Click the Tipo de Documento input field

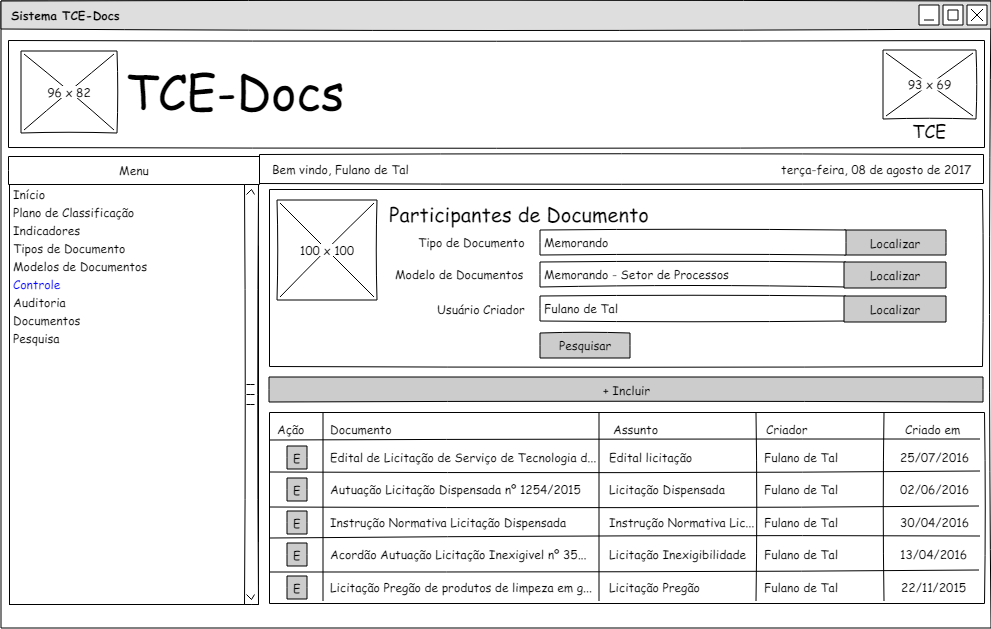tap(692, 243)
